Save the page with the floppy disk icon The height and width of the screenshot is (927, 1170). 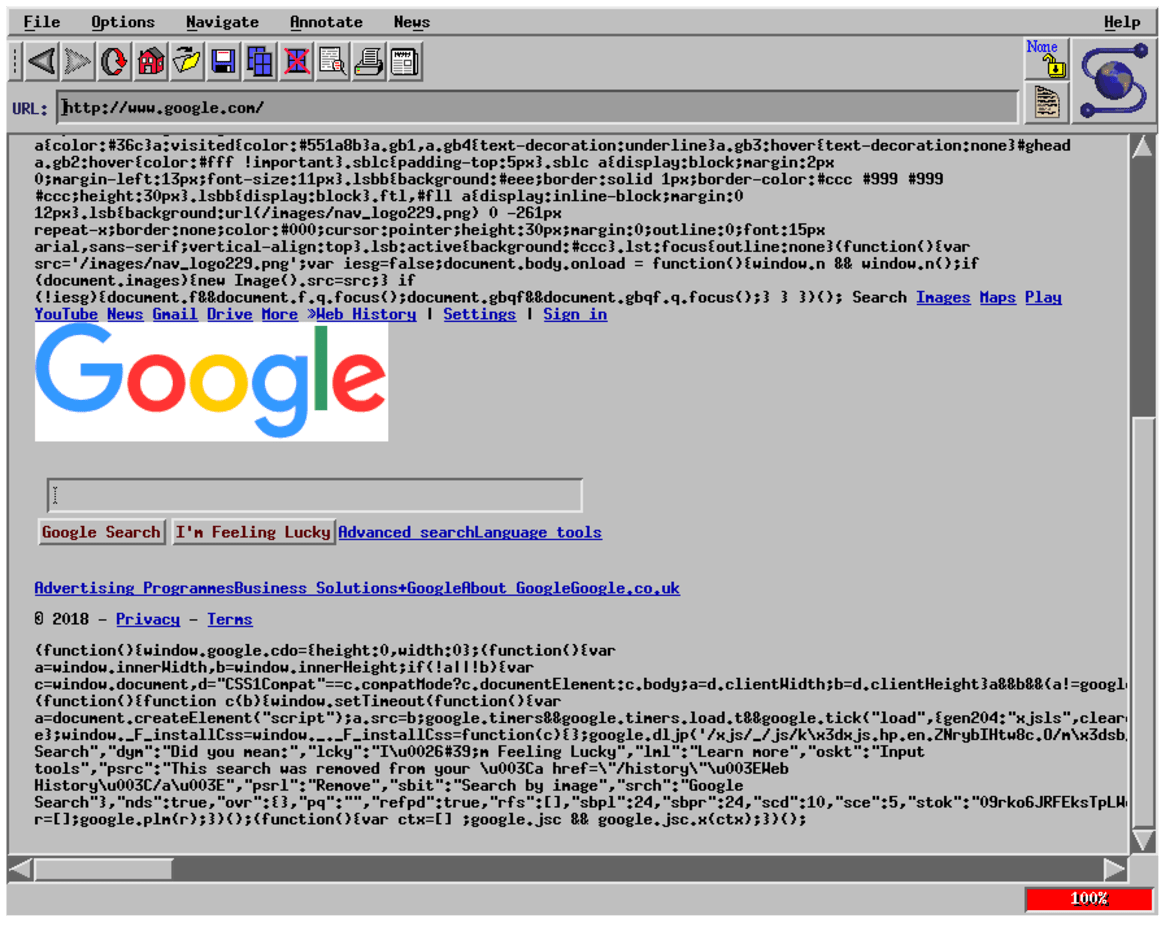pos(223,61)
